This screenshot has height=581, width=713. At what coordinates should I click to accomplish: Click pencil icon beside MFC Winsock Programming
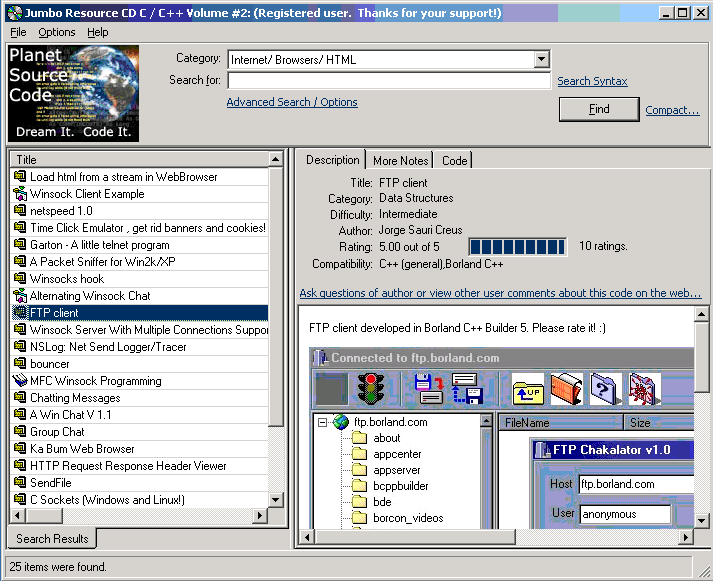click(x=20, y=380)
